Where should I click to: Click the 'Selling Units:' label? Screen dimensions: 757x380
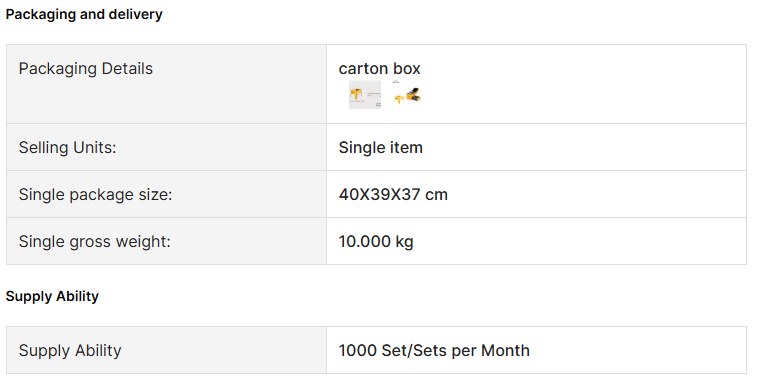[x=68, y=147]
